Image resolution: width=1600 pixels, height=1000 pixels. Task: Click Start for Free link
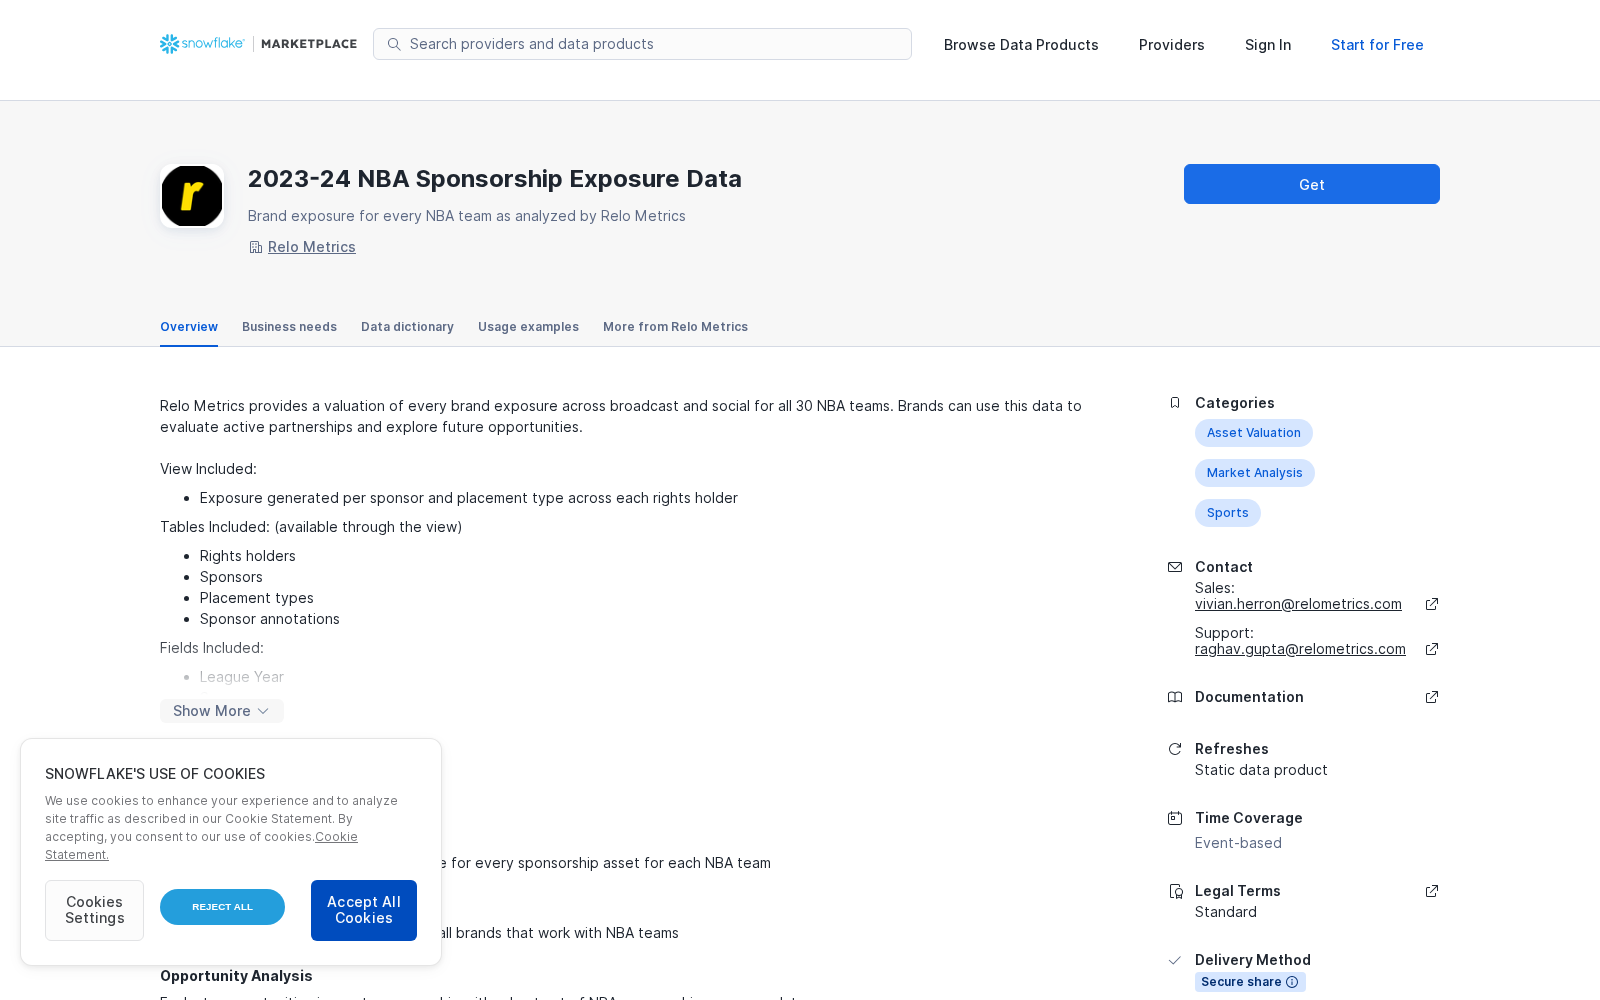[x=1377, y=45]
